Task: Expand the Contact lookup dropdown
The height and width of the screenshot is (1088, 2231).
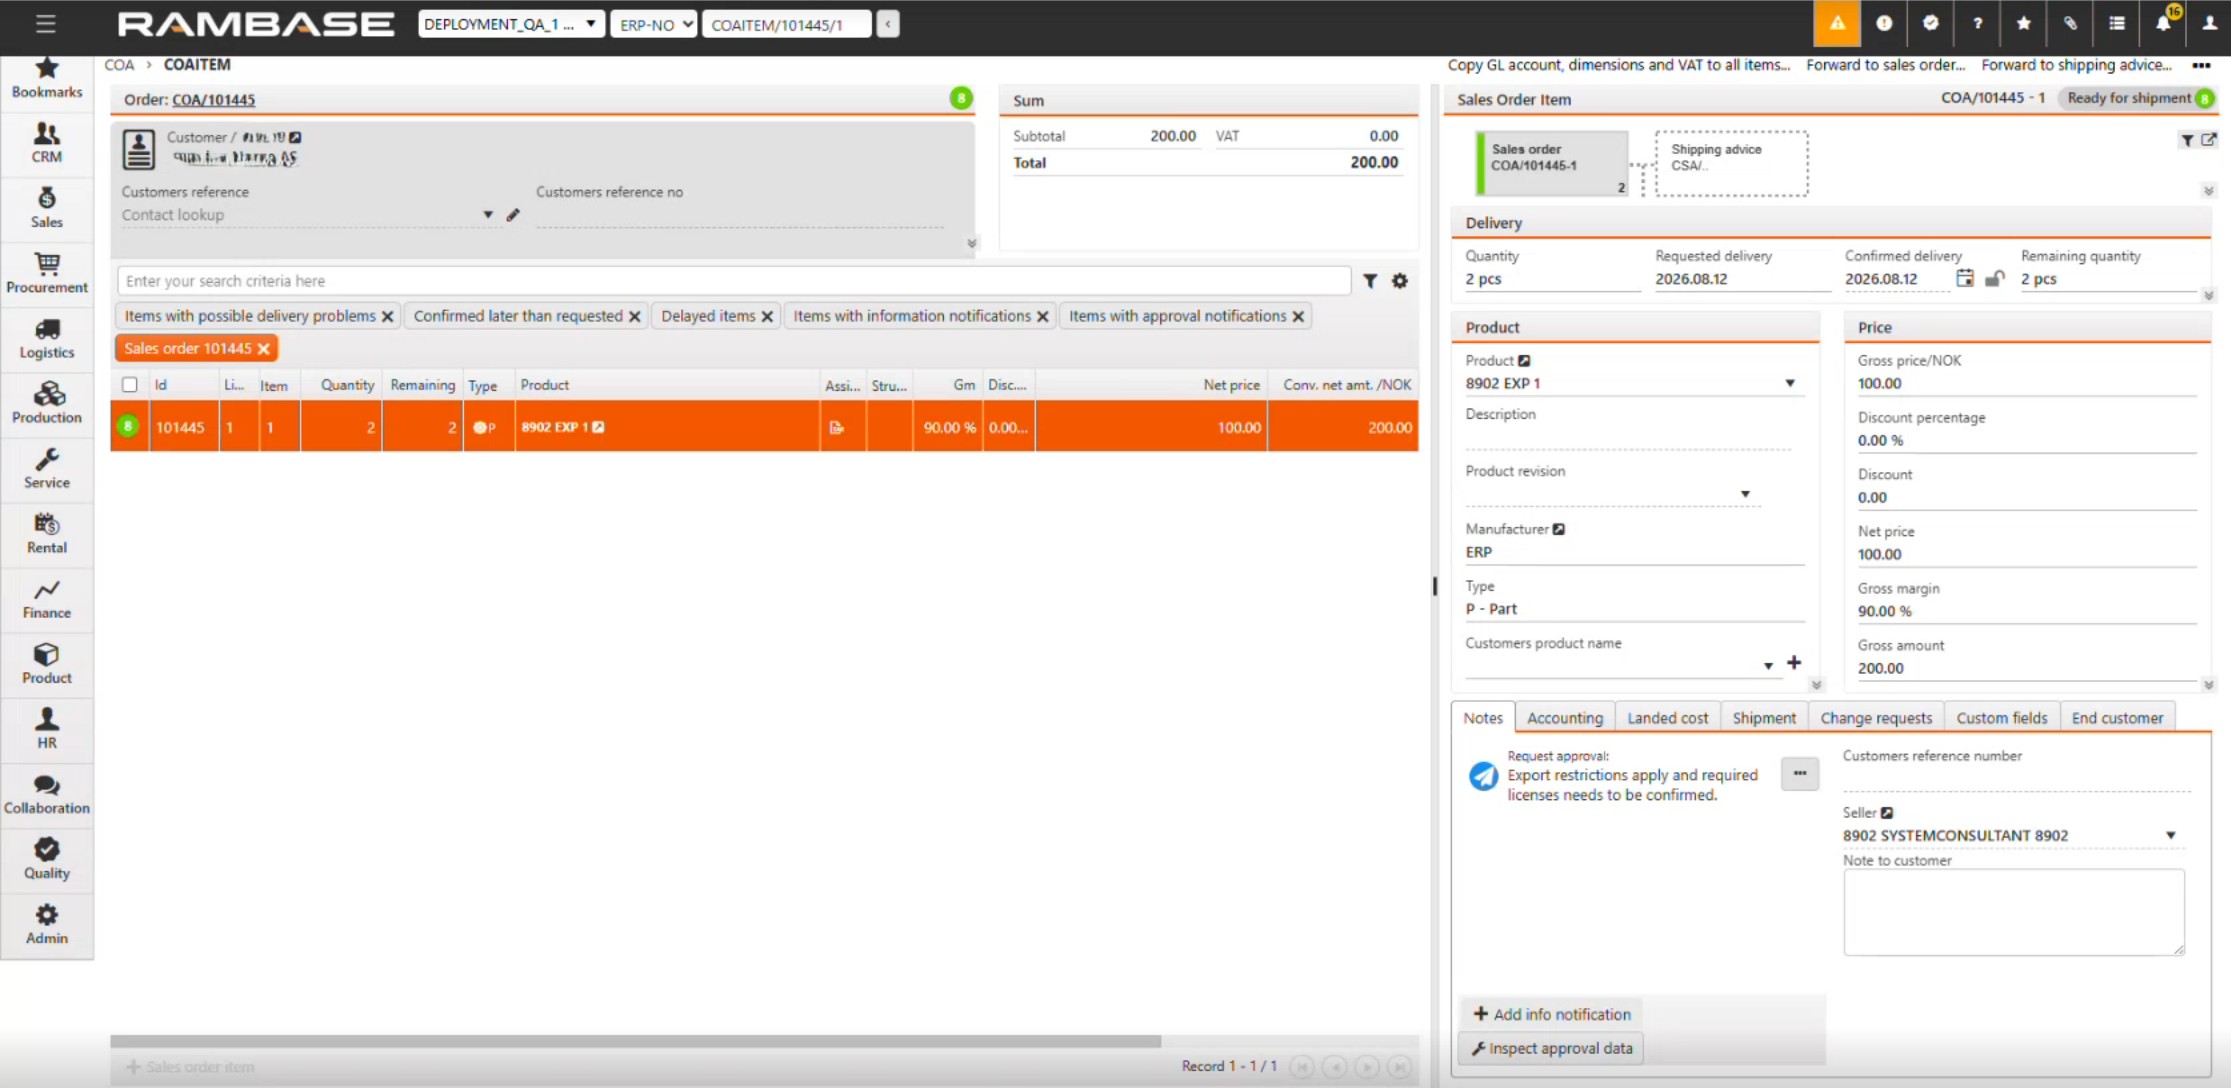Action: [x=488, y=215]
